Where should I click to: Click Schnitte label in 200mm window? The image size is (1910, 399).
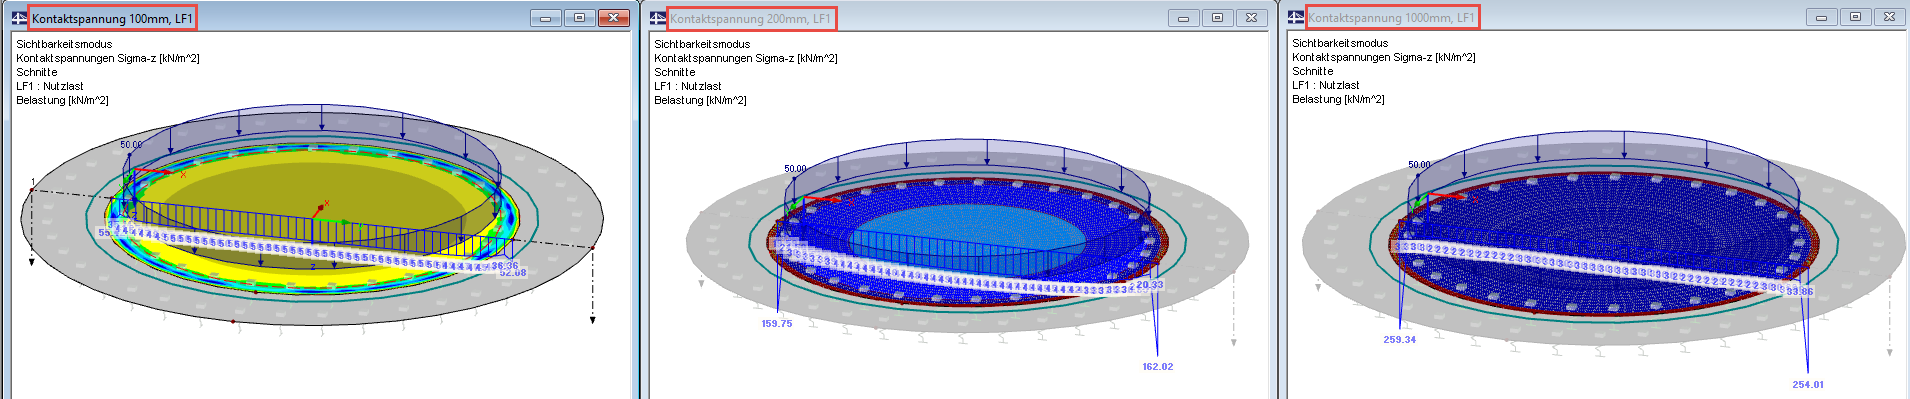[675, 72]
